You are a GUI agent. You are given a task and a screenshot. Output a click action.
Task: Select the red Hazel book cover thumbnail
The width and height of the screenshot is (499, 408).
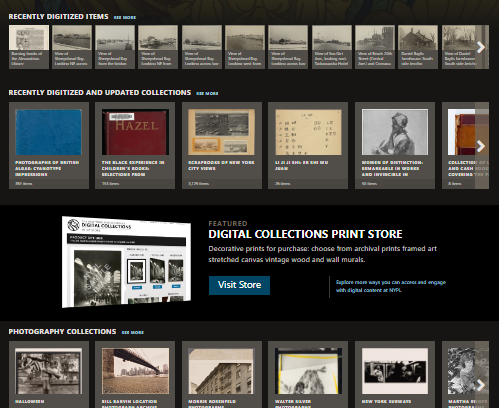[x=135, y=132]
